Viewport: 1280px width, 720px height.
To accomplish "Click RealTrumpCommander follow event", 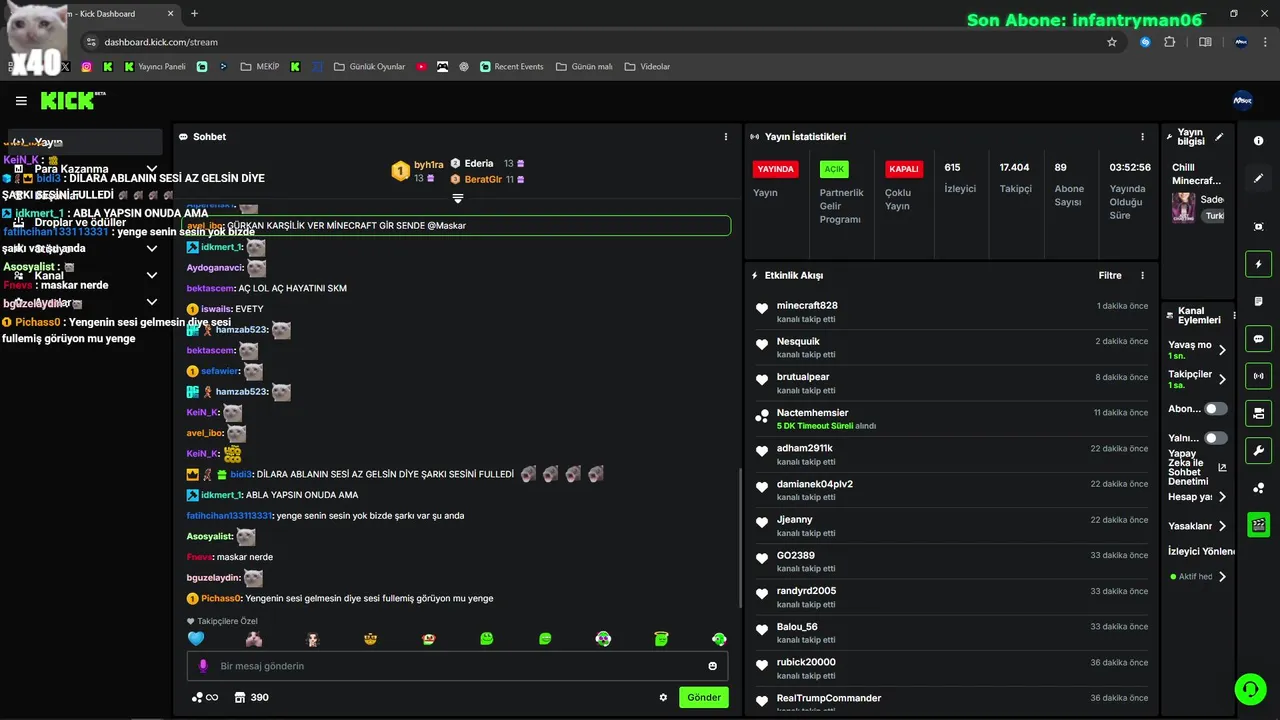I will (953, 702).
